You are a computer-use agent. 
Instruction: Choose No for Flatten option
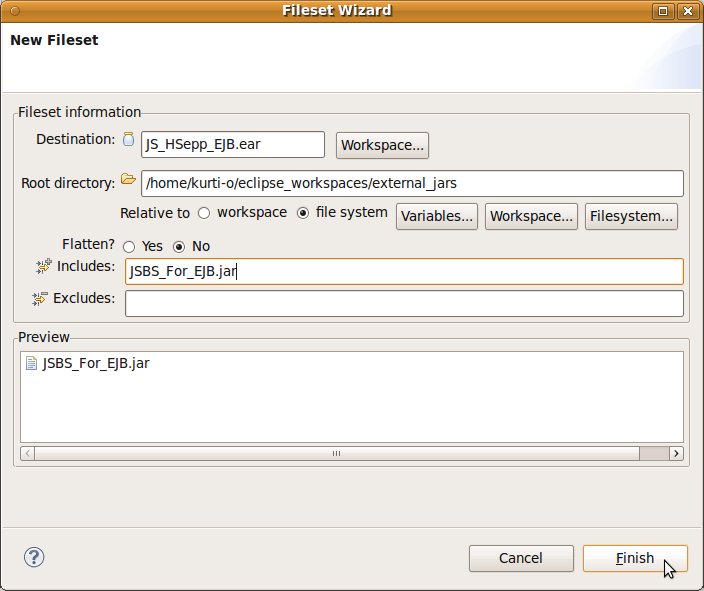[180, 246]
